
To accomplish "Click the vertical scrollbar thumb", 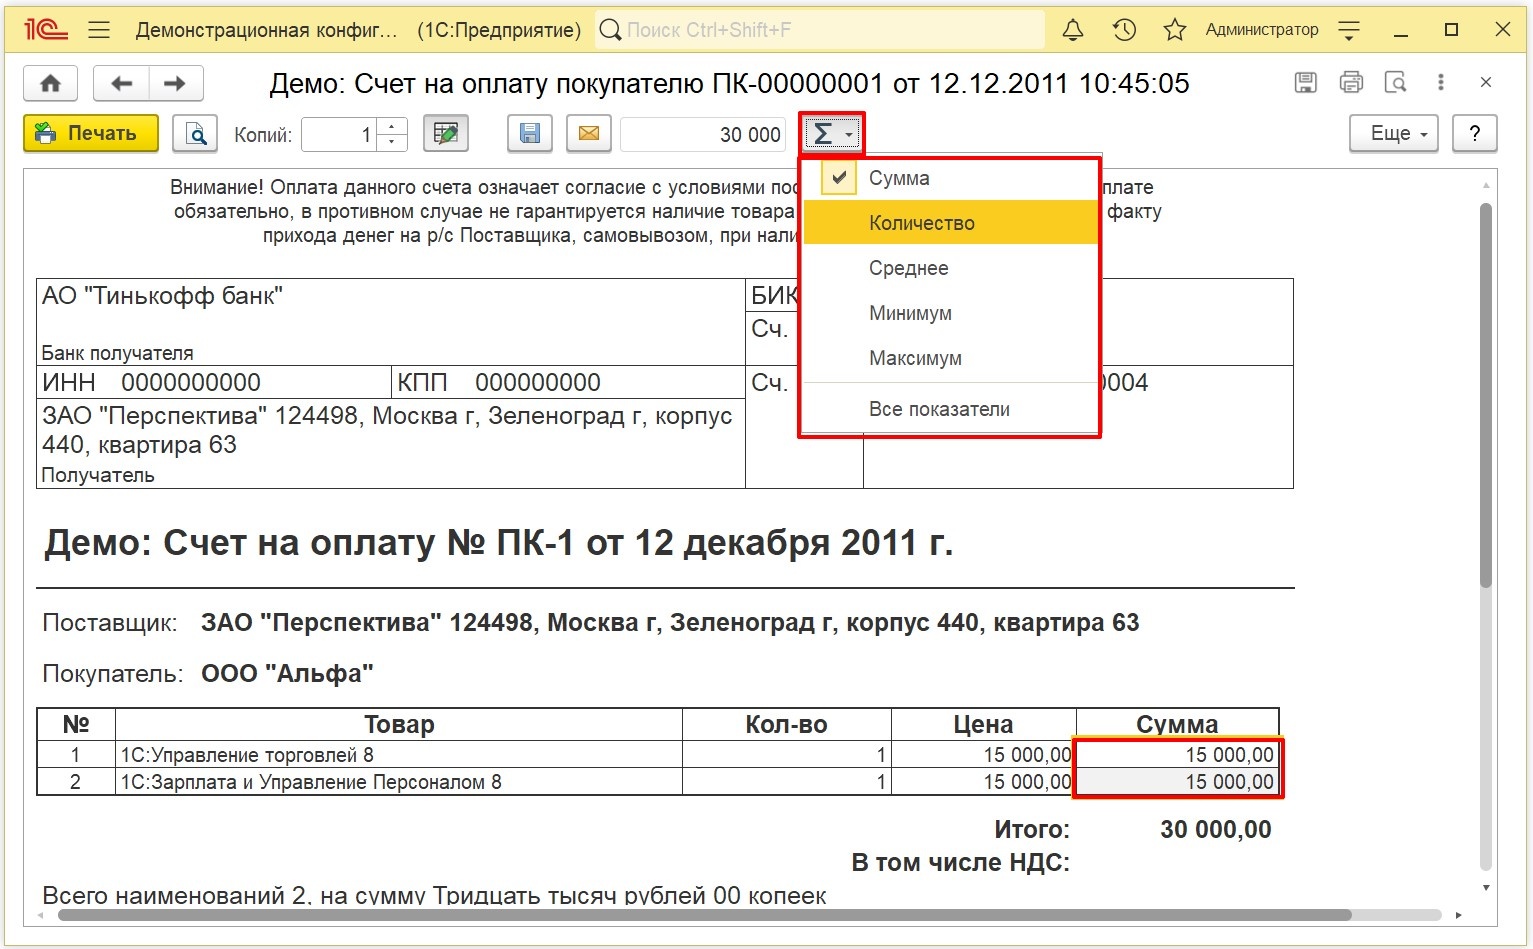I will point(1486,395).
